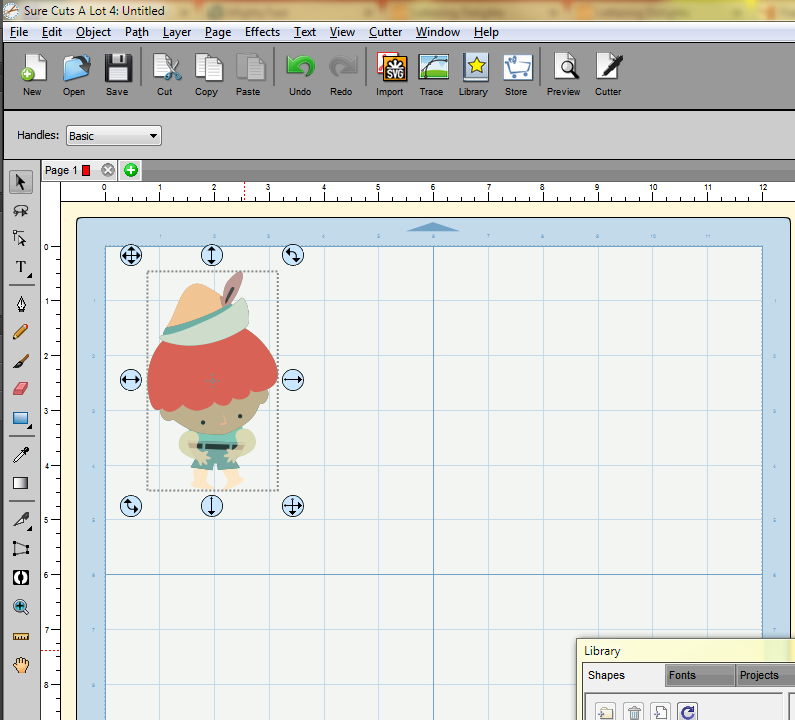The width and height of the screenshot is (795, 720).
Task: Select the Eraser tool
Action: coord(21,389)
